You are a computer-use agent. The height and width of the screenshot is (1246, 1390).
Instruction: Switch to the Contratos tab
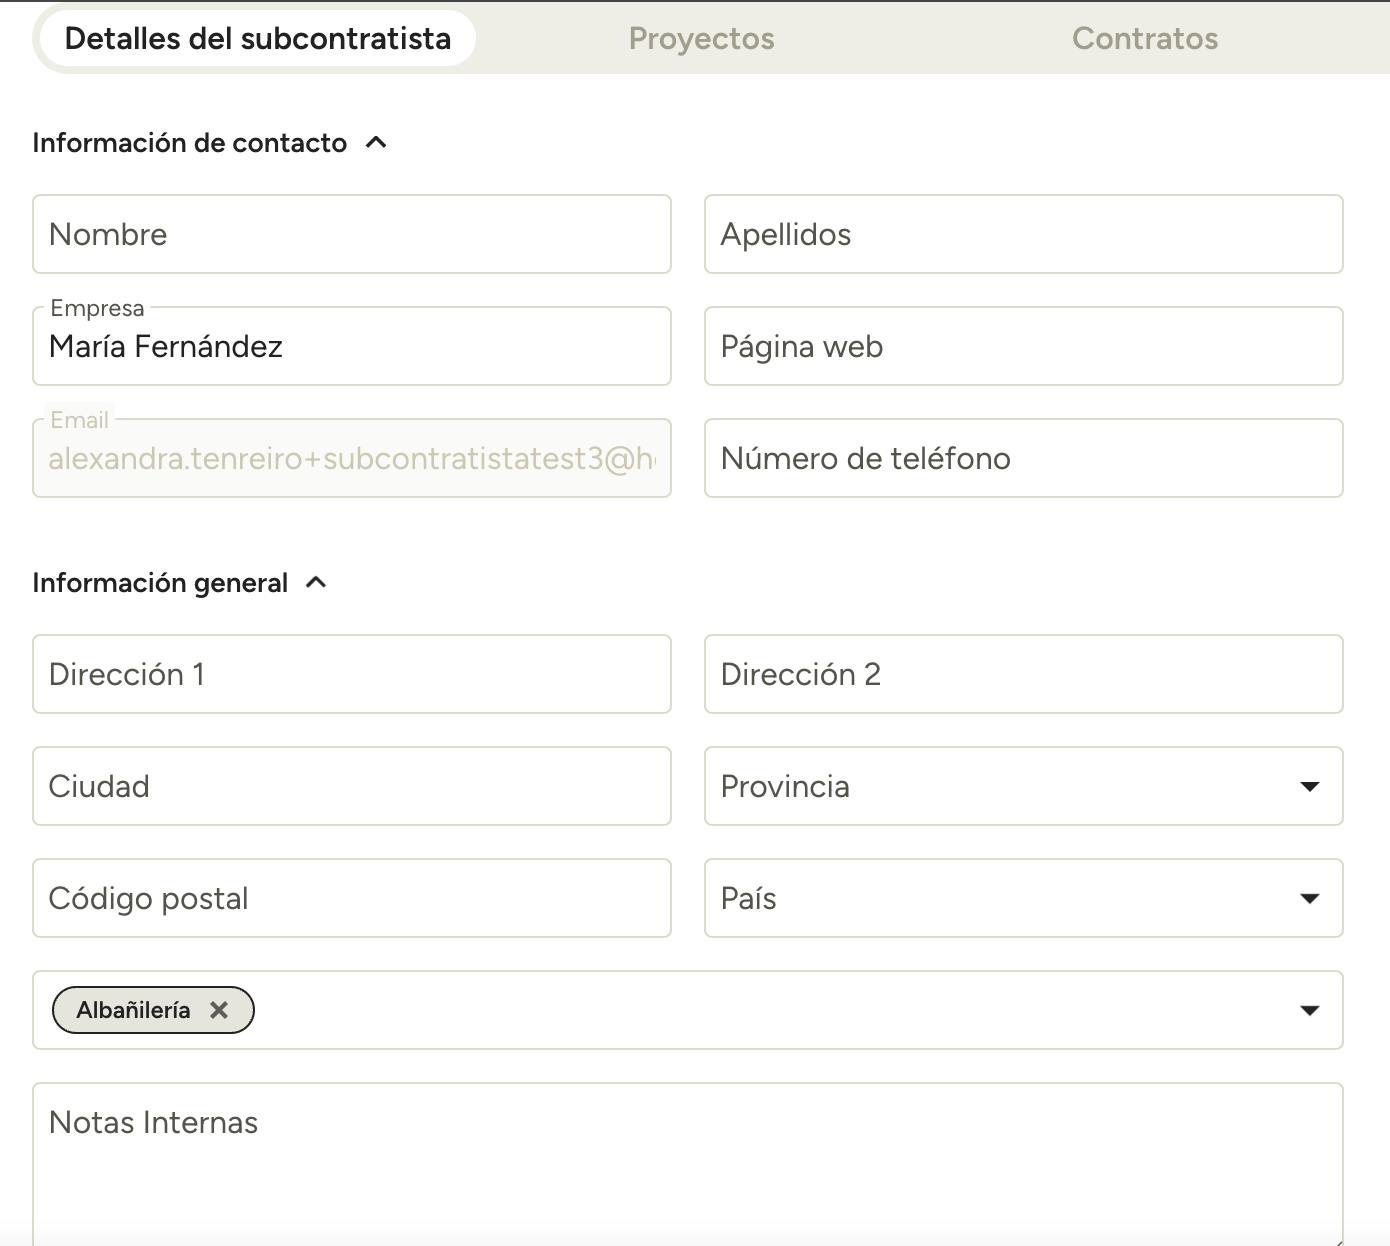pos(1144,39)
